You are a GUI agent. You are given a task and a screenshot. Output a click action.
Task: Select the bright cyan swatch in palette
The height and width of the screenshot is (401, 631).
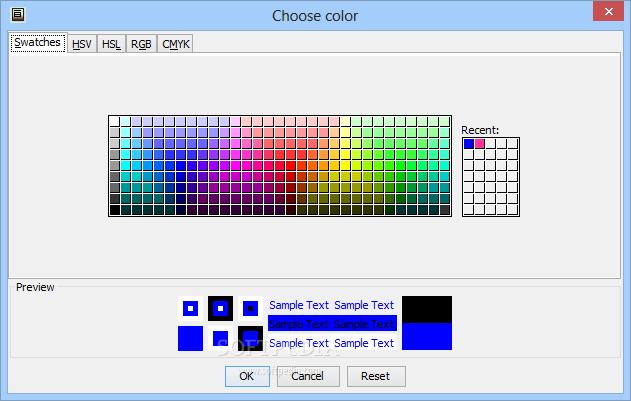tap(126, 165)
